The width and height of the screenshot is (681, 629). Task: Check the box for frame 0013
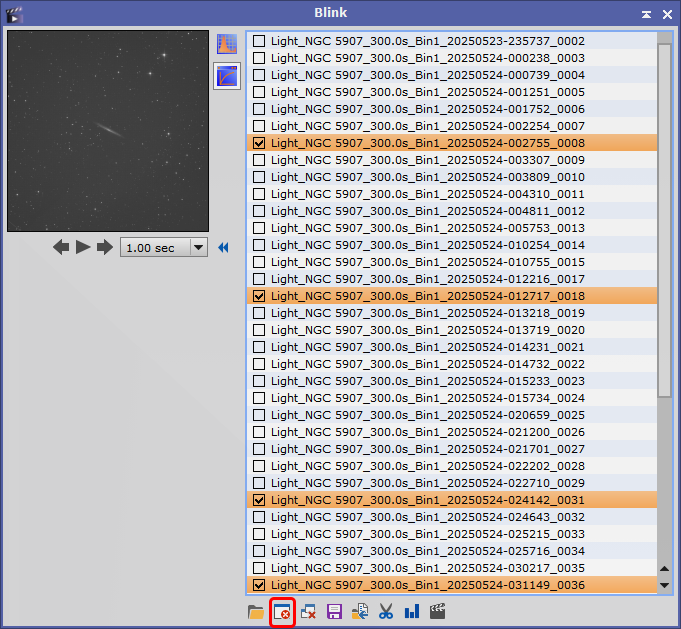click(259, 228)
